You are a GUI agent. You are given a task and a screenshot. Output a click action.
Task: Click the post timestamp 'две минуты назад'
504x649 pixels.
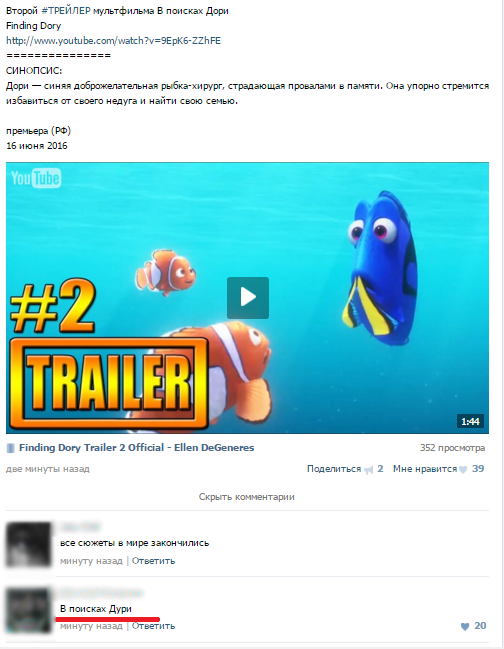[x=48, y=469]
